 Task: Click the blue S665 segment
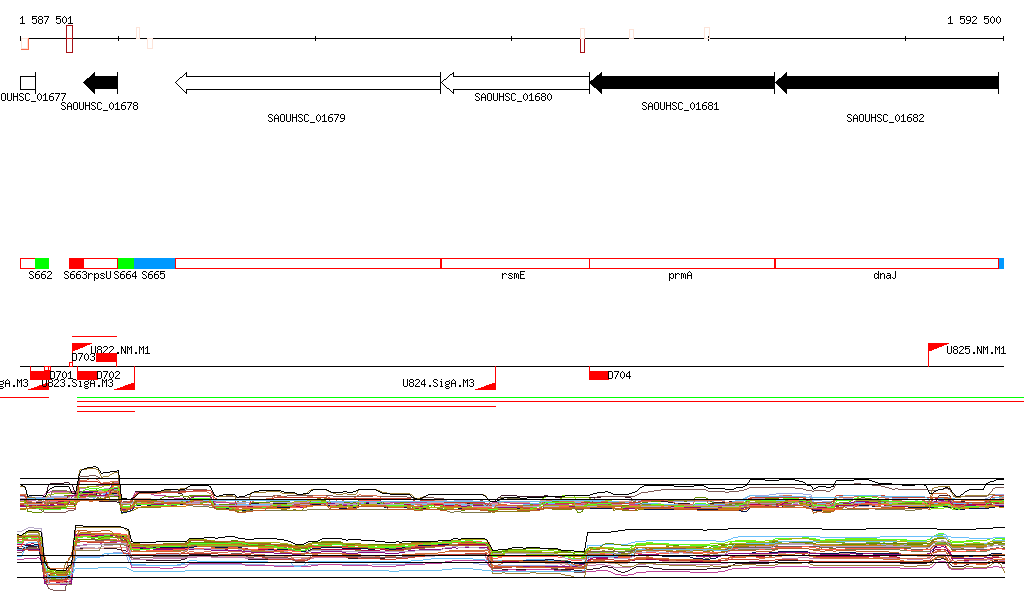point(155,264)
